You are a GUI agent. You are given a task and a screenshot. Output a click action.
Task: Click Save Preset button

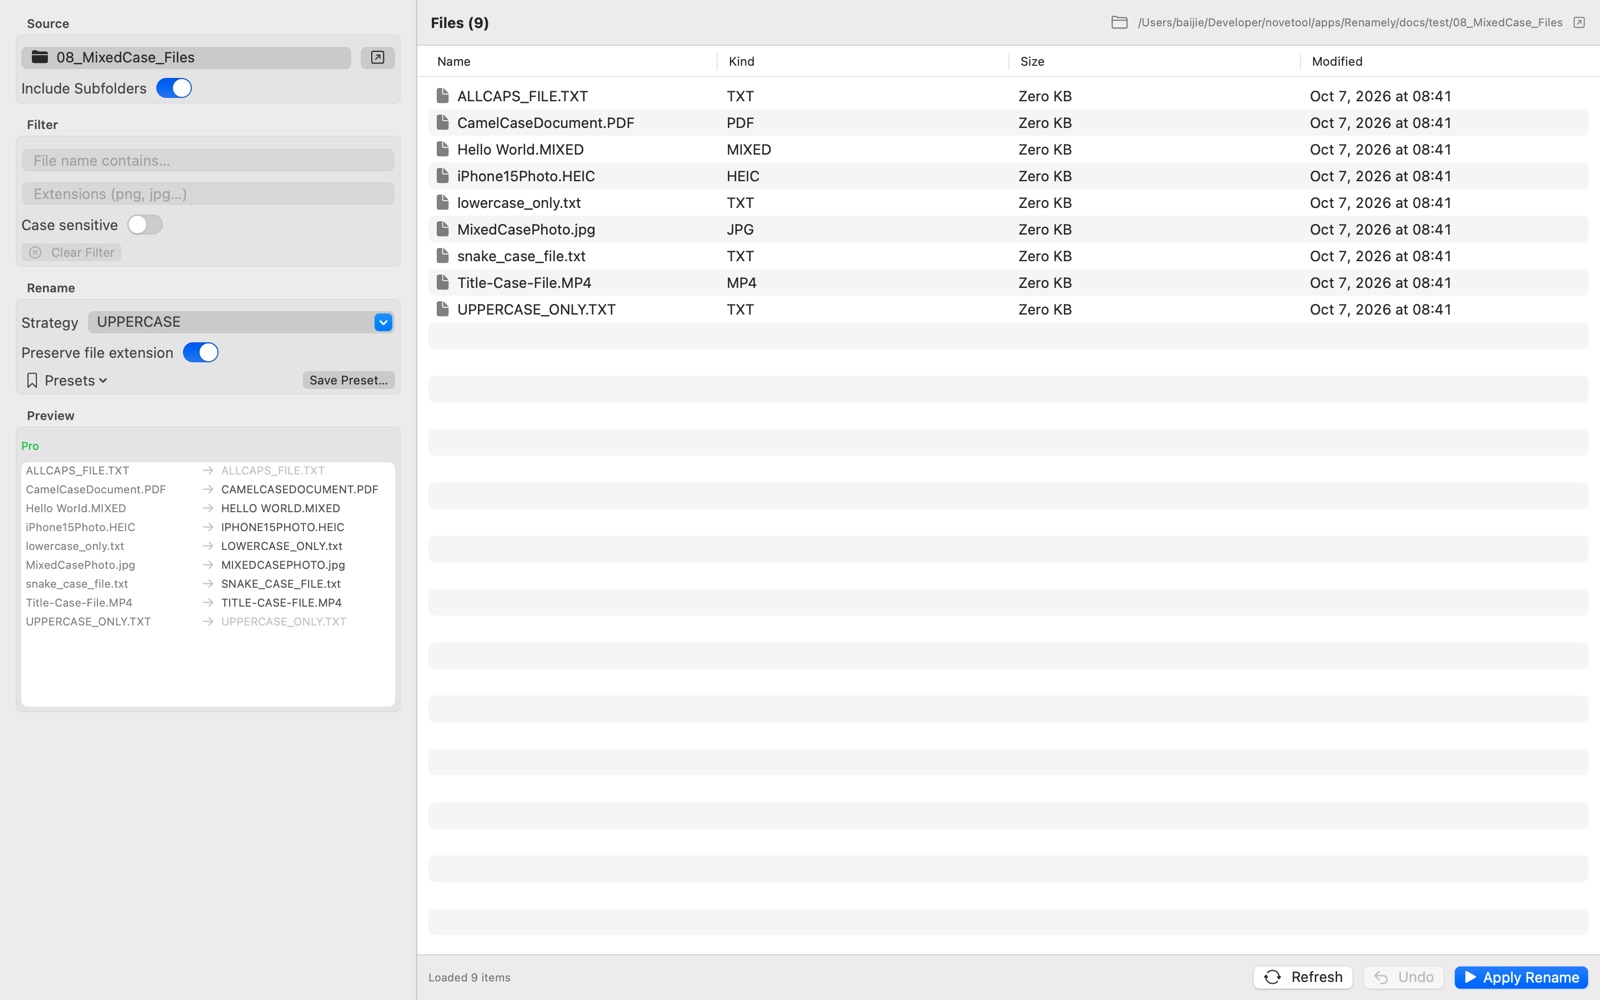[x=349, y=380]
